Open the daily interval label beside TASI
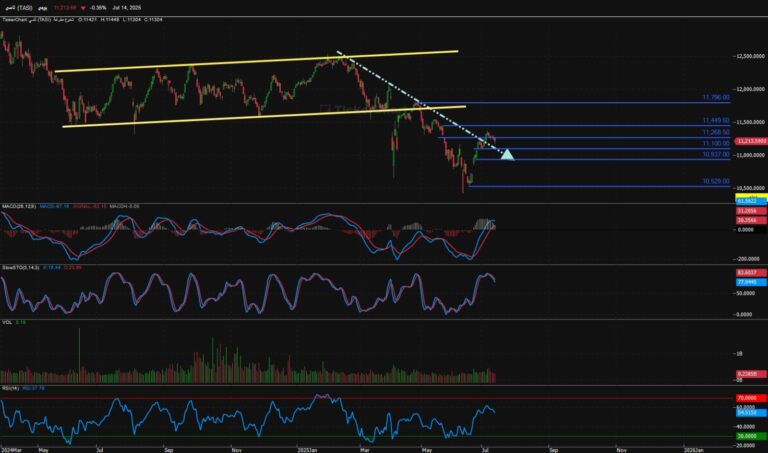Image resolution: width=768 pixels, height=453 pixels. [43, 8]
